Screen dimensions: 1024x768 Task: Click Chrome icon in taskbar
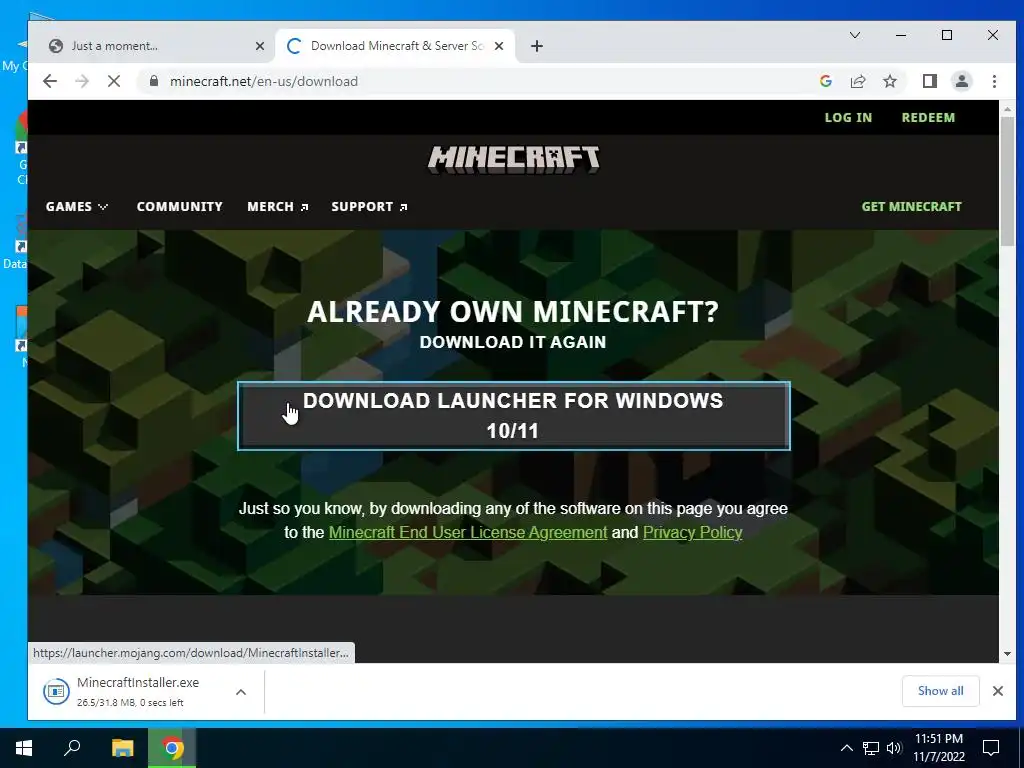coord(172,748)
